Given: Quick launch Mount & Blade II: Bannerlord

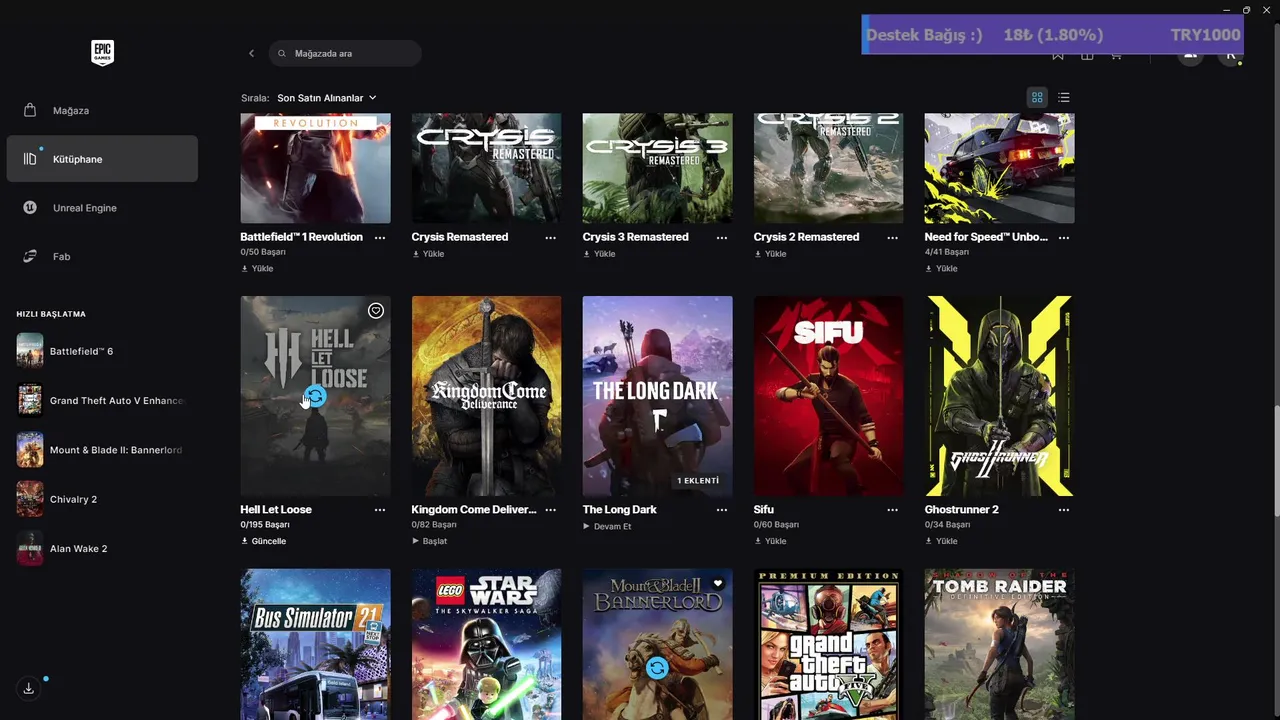Looking at the screenshot, I should (100, 450).
